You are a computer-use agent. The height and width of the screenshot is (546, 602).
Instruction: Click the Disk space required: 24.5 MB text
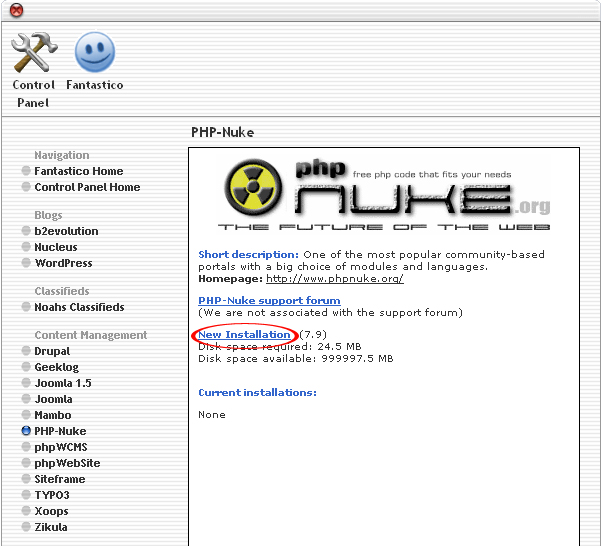(280, 347)
